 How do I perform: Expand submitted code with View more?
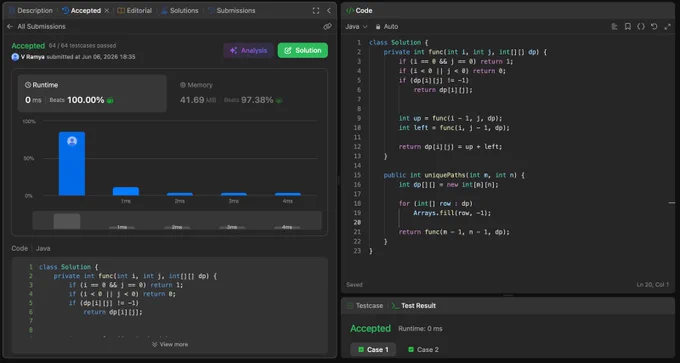coord(170,344)
